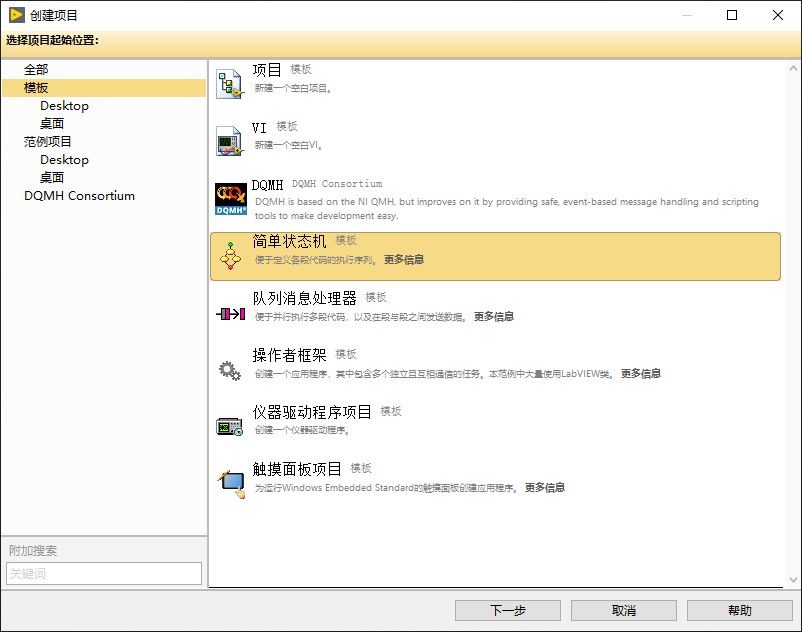Click the scrollbar down arrow
Screen dimensions: 802x632
(793, 580)
